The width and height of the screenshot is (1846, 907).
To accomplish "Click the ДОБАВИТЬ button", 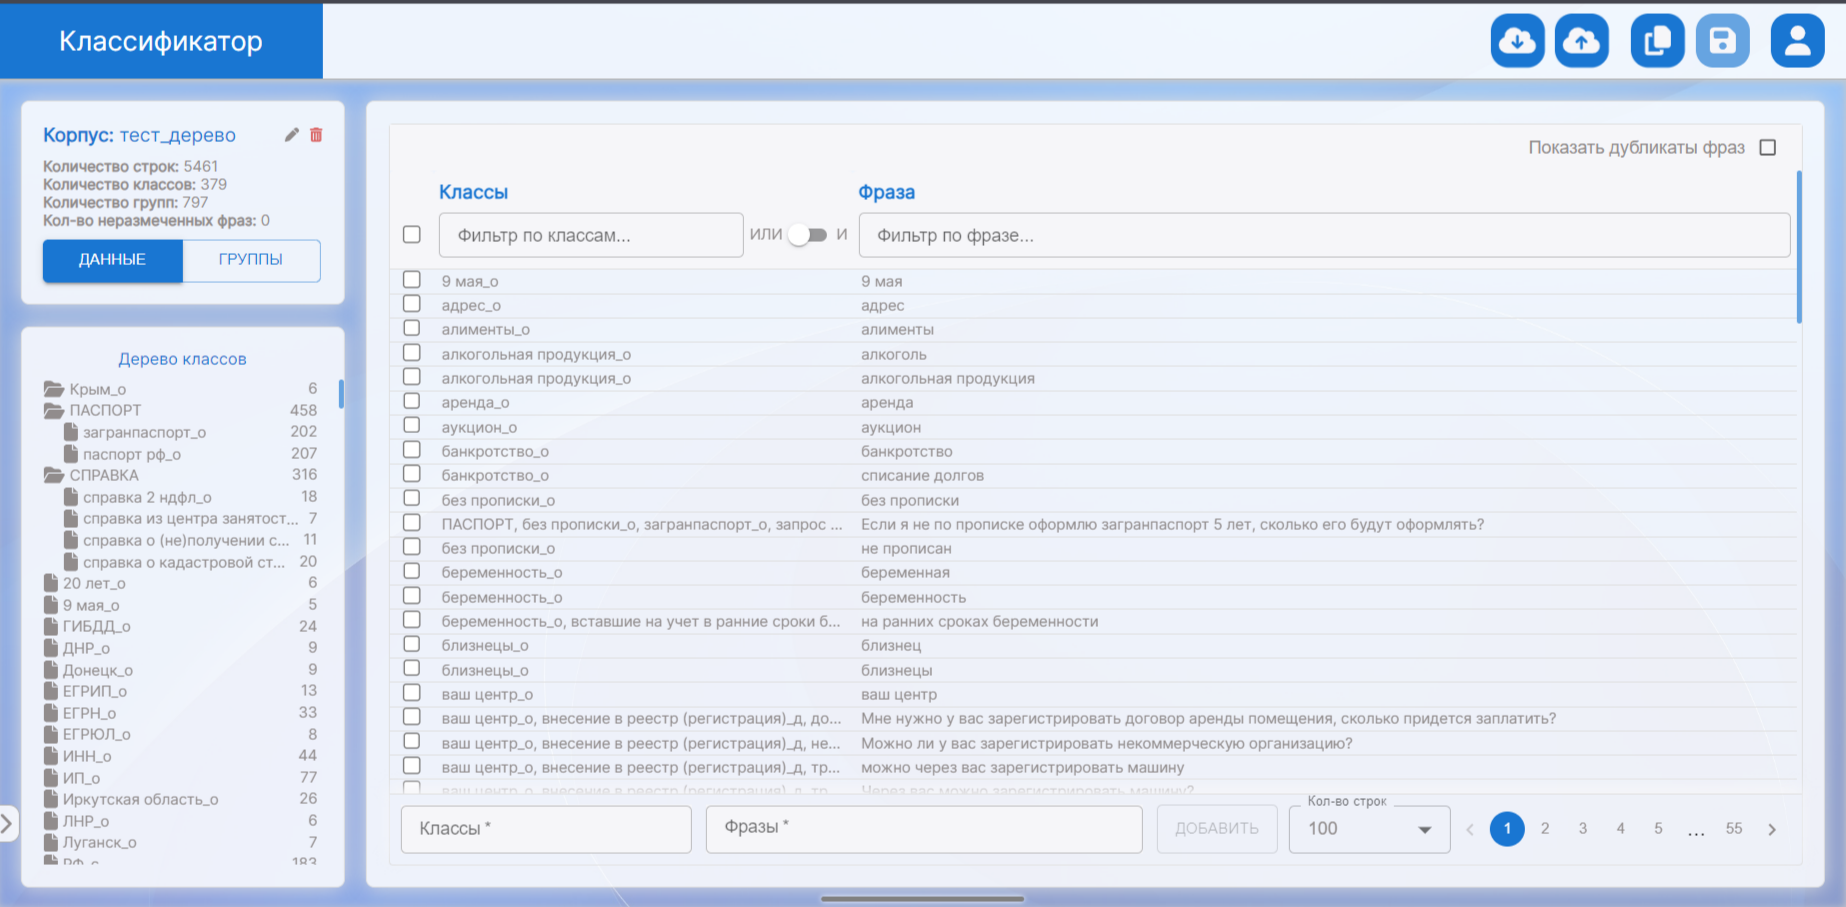I will coord(1216,829).
